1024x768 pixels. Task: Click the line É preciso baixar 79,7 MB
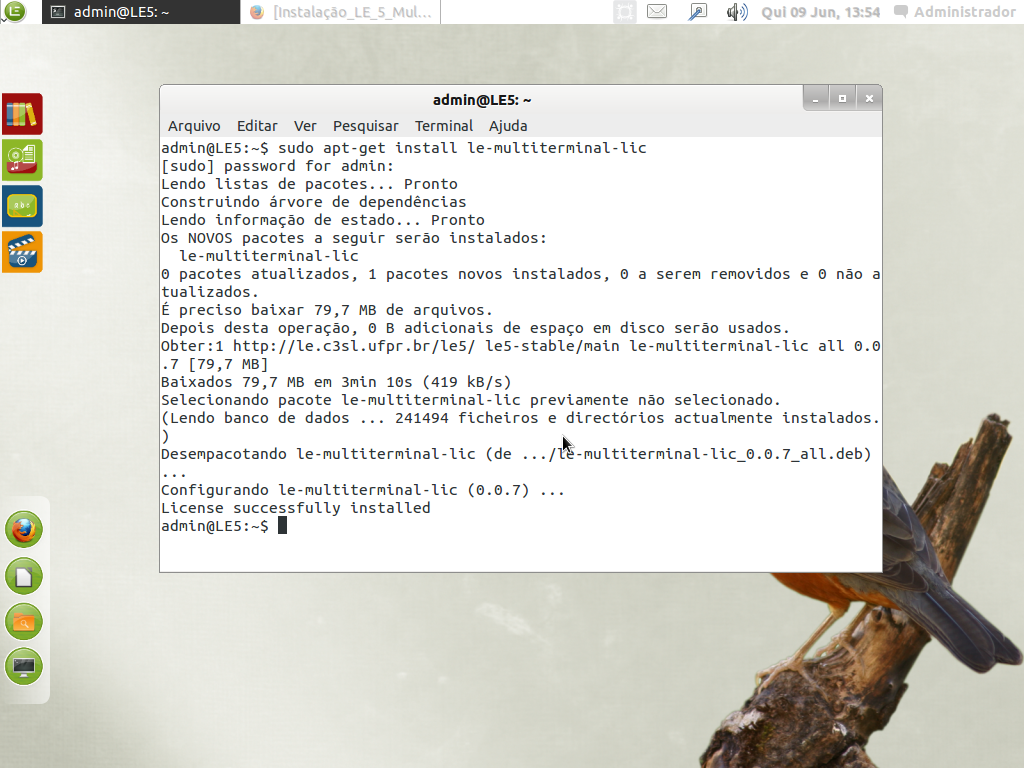(327, 310)
